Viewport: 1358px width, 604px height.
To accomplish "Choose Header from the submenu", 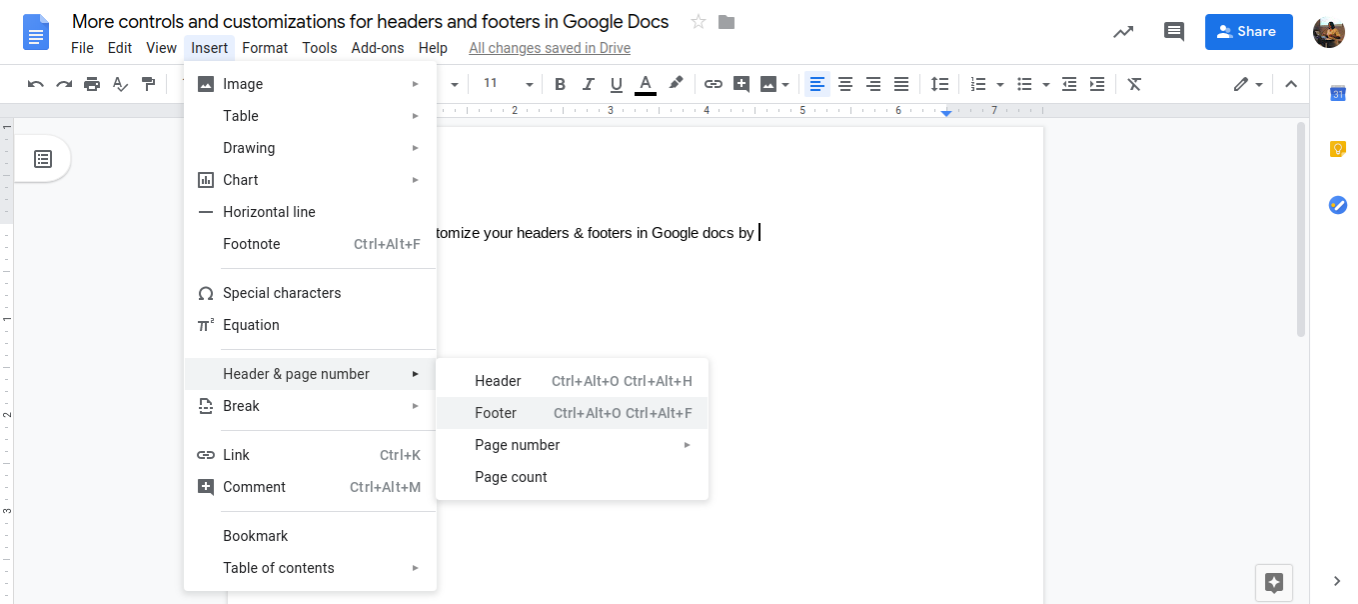I will pyautogui.click(x=572, y=381).
